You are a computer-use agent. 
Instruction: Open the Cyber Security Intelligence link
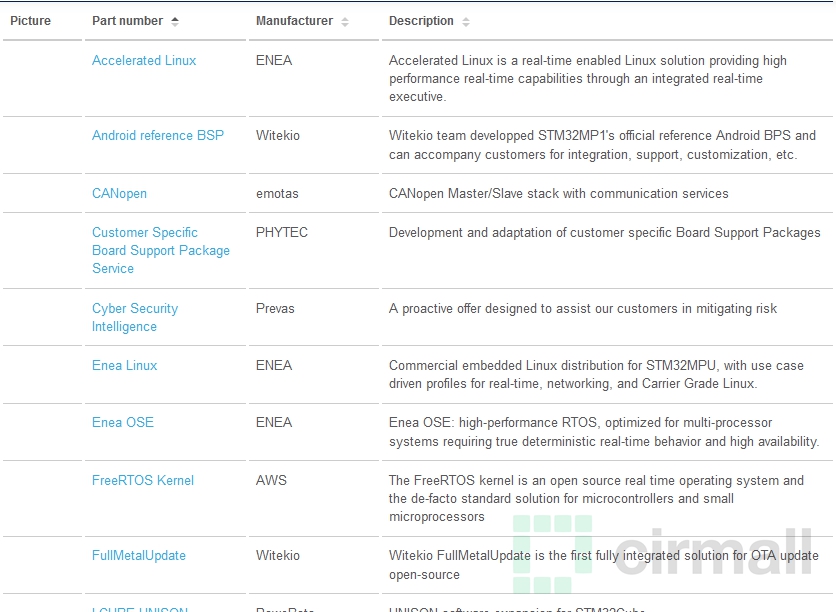pyautogui.click(x=135, y=318)
